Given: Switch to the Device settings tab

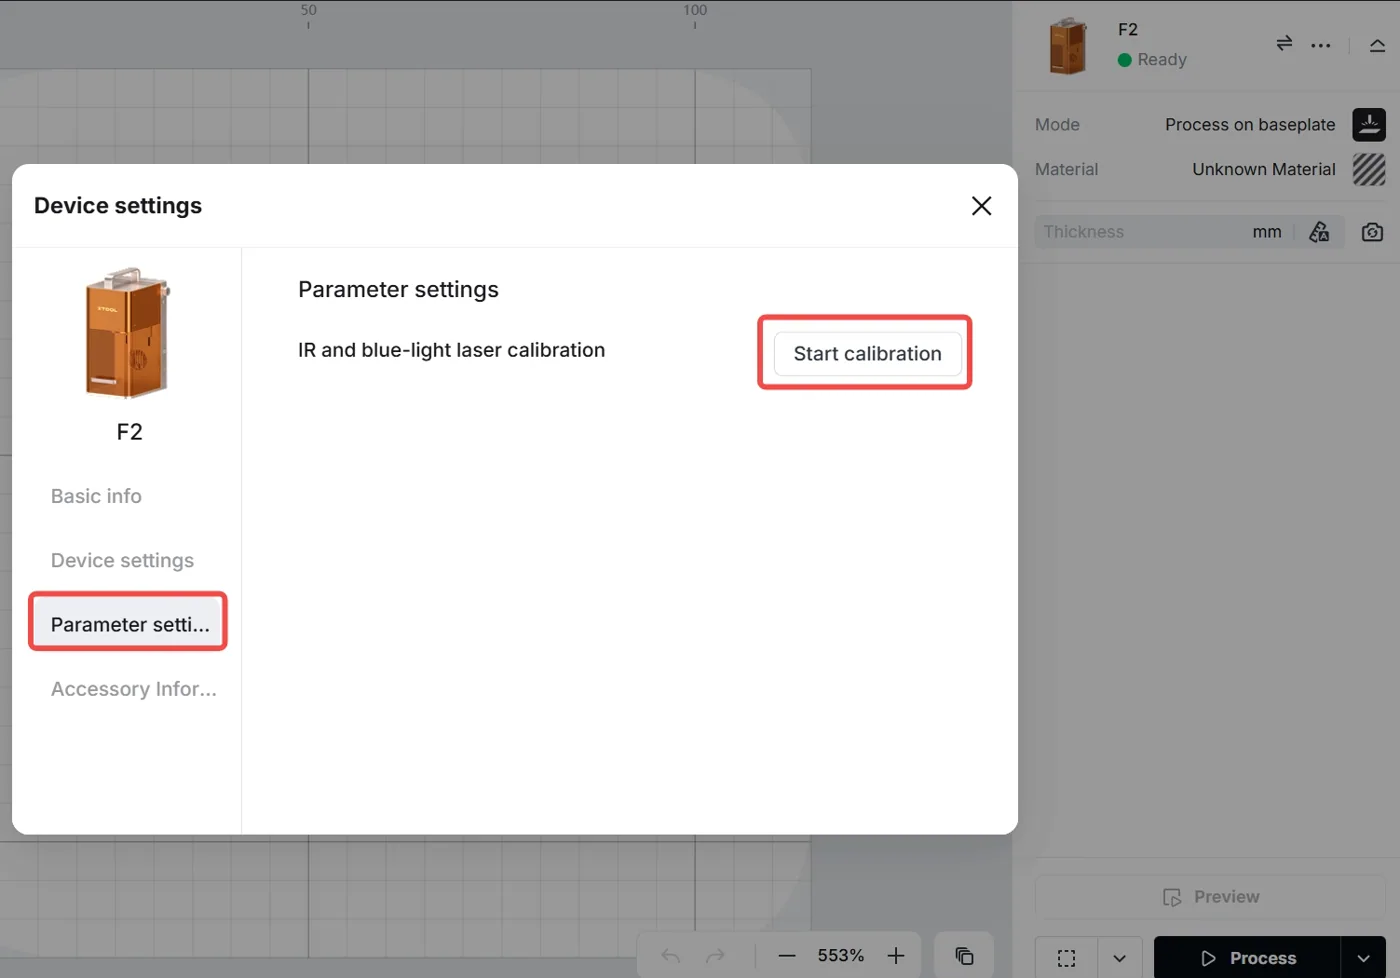Looking at the screenshot, I should 122,560.
